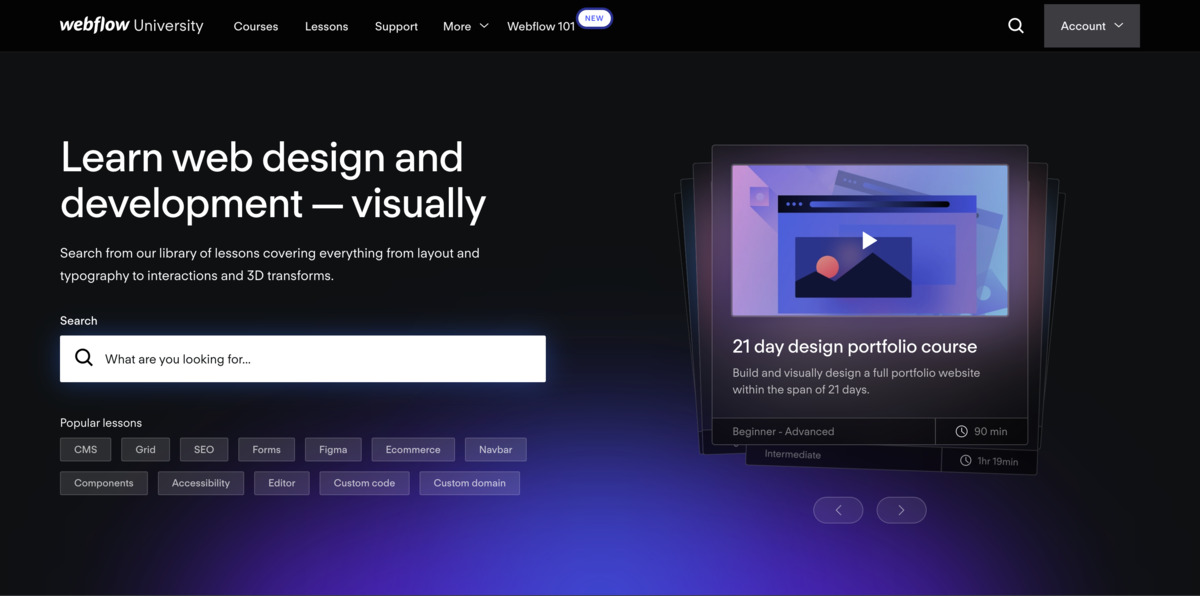The width and height of the screenshot is (1200, 596).
Task: Click the course description 'Build and visually design' text
Action: click(856, 381)
